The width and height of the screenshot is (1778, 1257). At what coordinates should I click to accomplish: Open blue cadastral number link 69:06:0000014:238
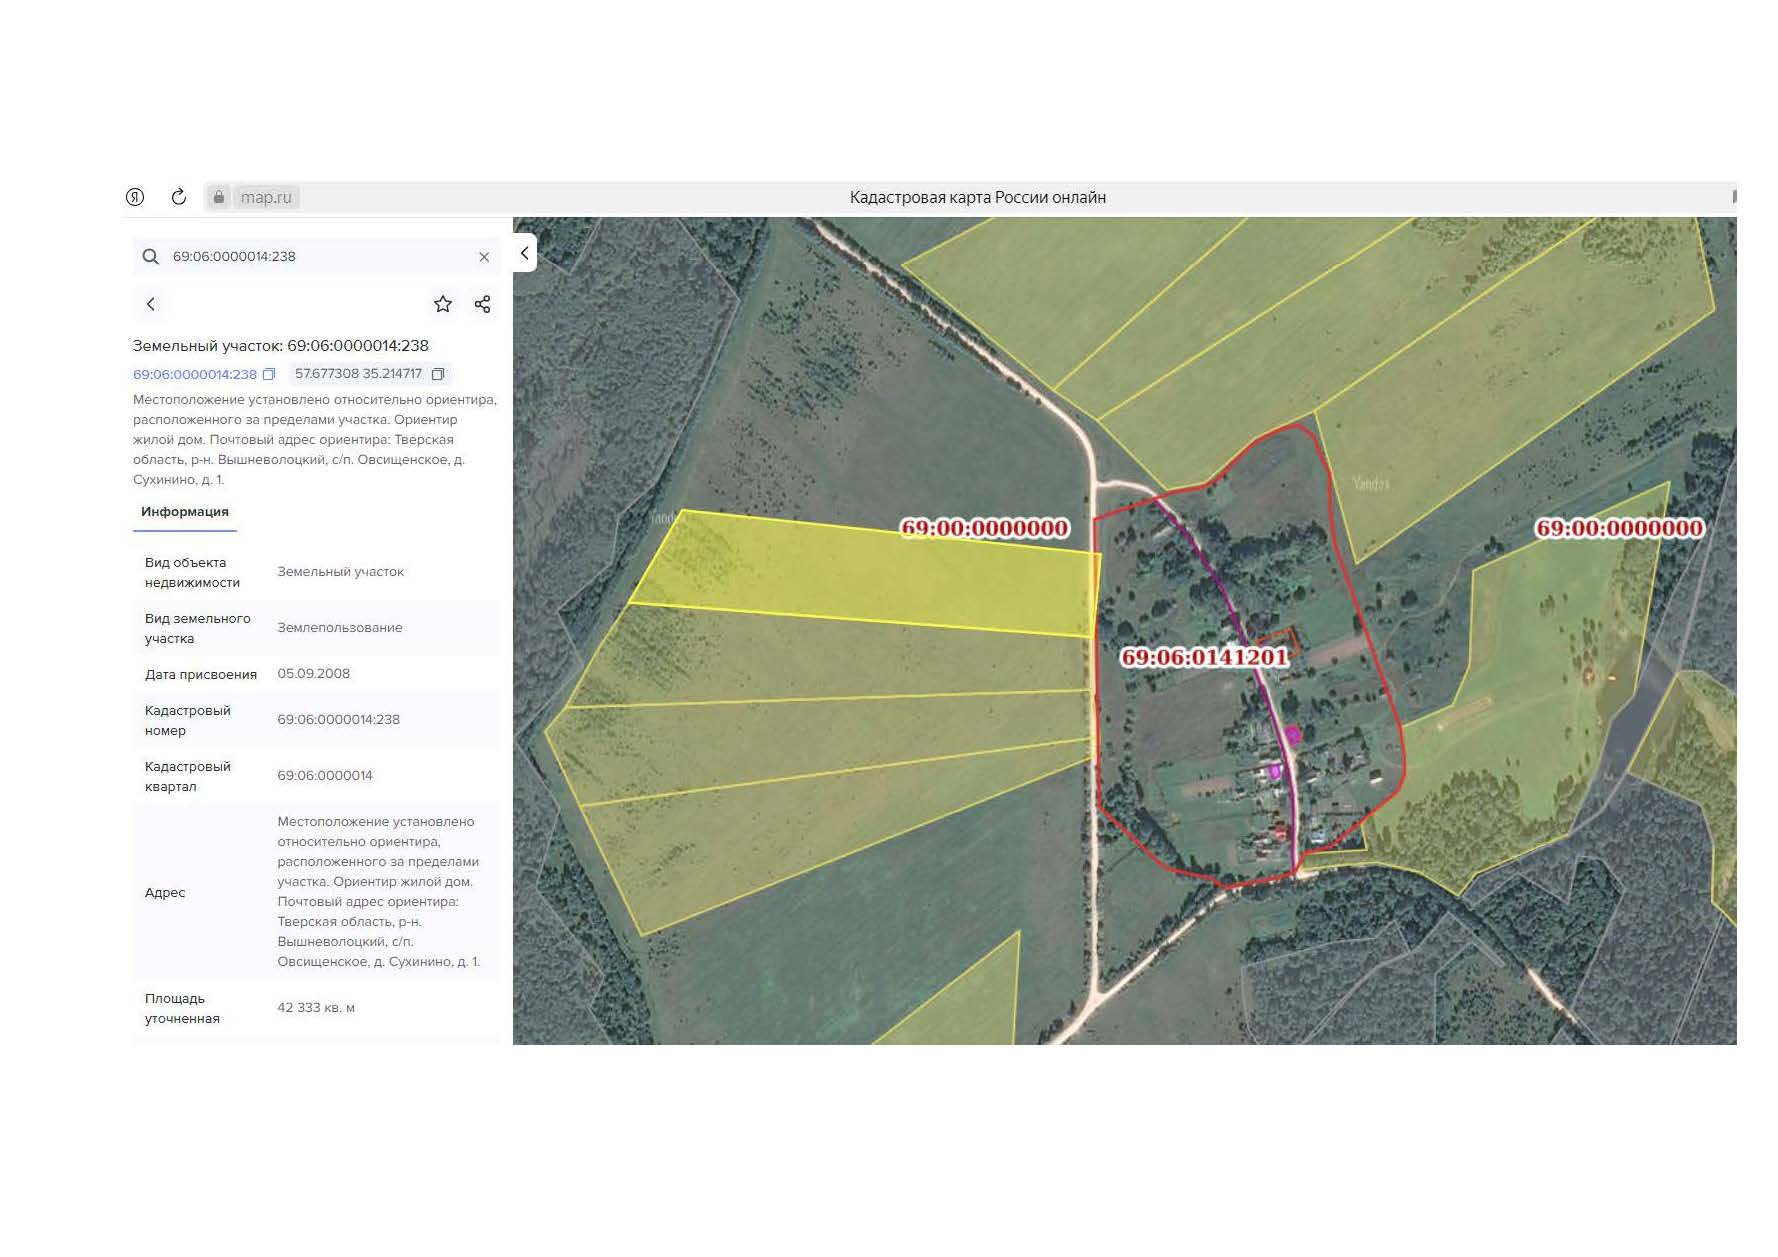tap(195, 374)
